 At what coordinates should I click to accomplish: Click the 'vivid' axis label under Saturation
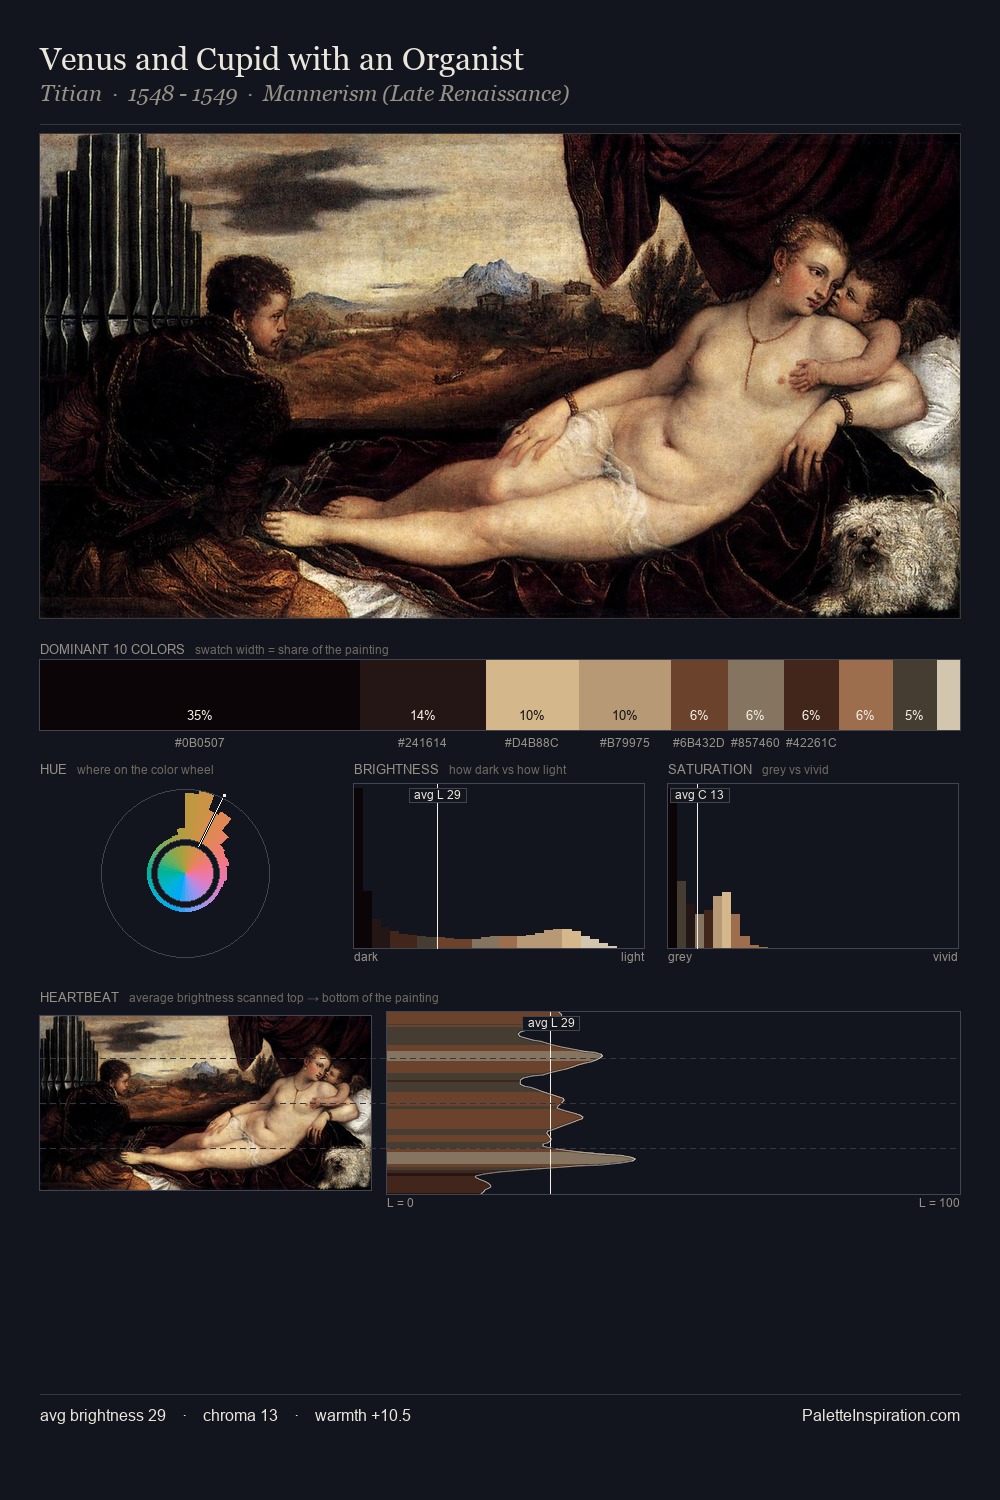pos(945,957)
